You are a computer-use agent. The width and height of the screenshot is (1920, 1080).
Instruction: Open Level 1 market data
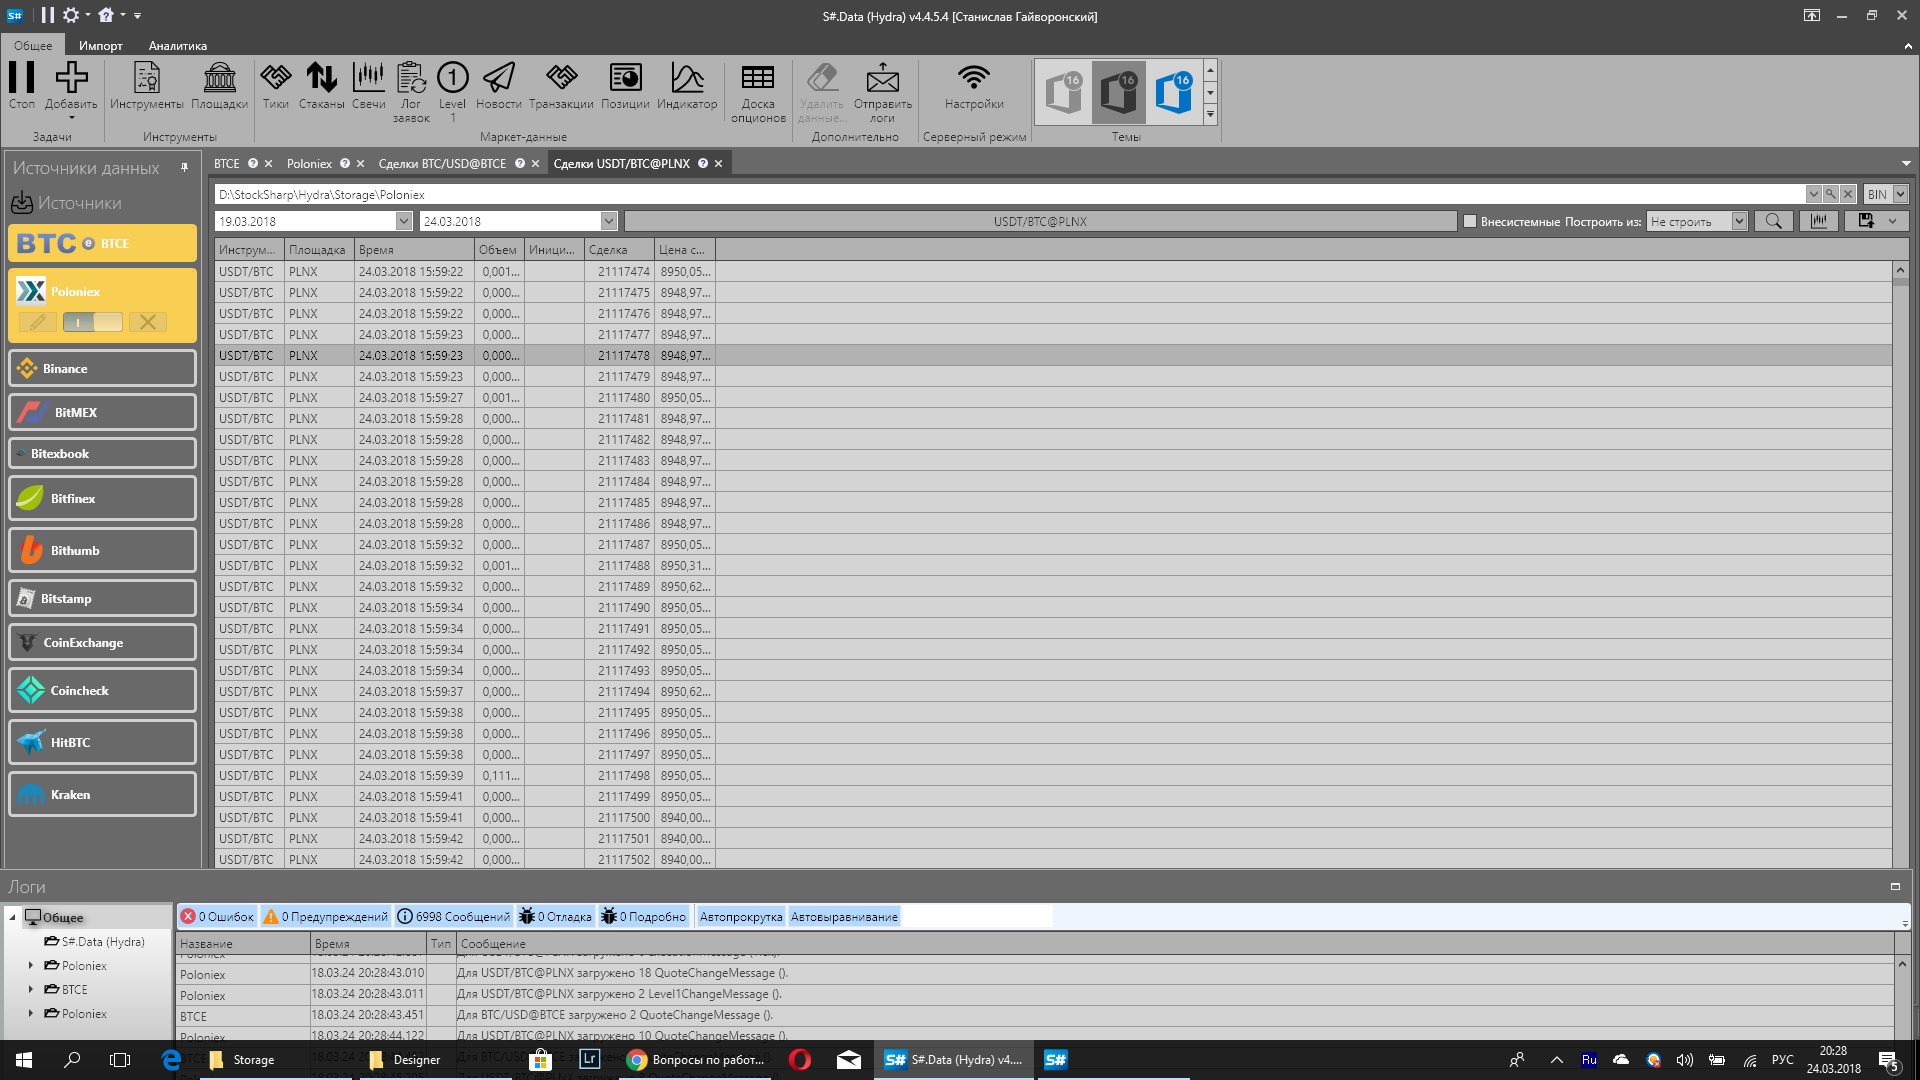click(x=452, y=92)
